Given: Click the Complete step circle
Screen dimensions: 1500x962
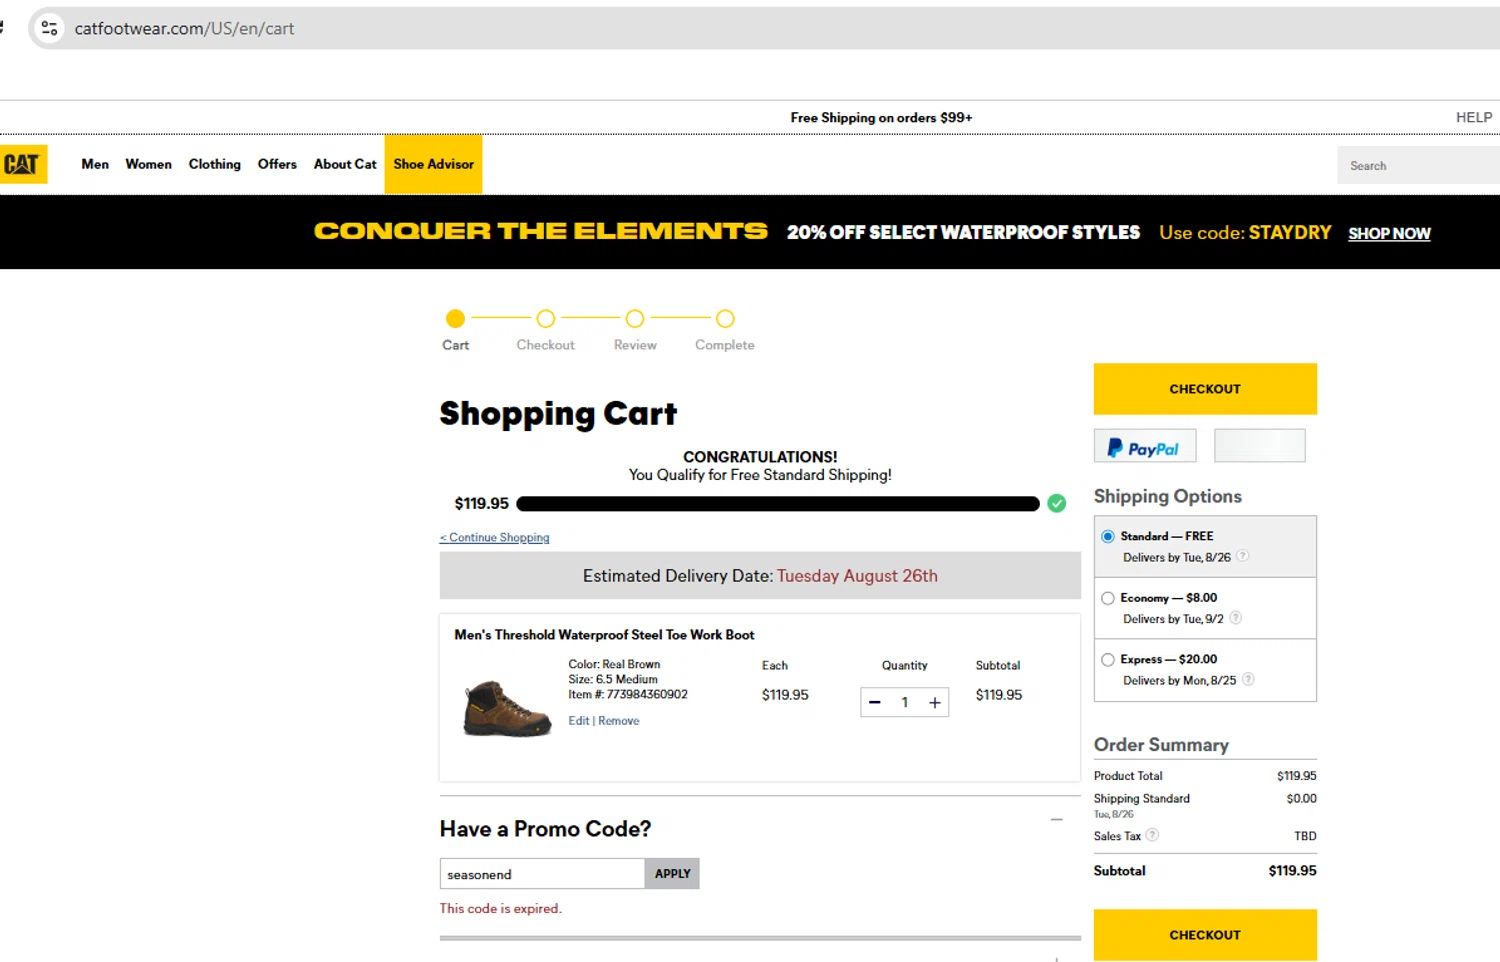Looking at the screenshot, I should [x=725, y=319].
